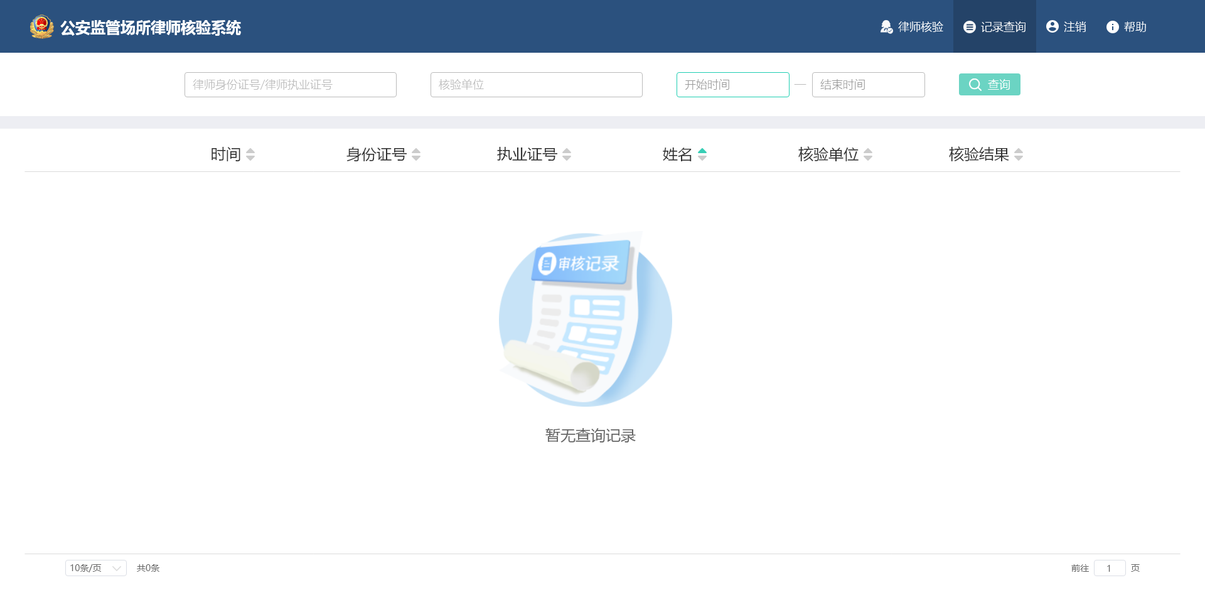Click the magnifier icon in 查询 button
Screen dimensions: 1205x600
point(975,85)
